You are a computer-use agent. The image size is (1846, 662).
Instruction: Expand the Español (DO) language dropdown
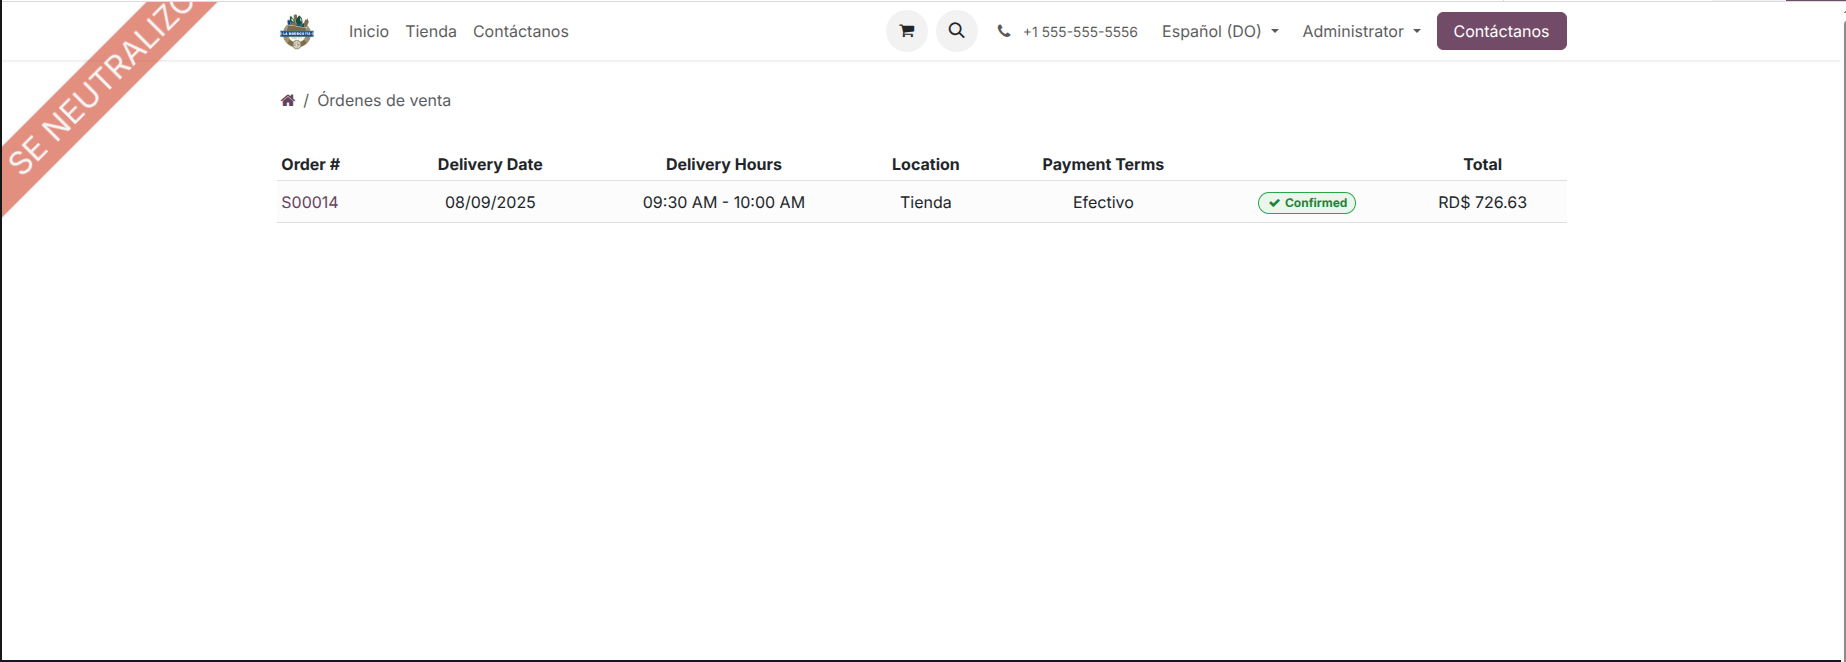click(1220, 32)
